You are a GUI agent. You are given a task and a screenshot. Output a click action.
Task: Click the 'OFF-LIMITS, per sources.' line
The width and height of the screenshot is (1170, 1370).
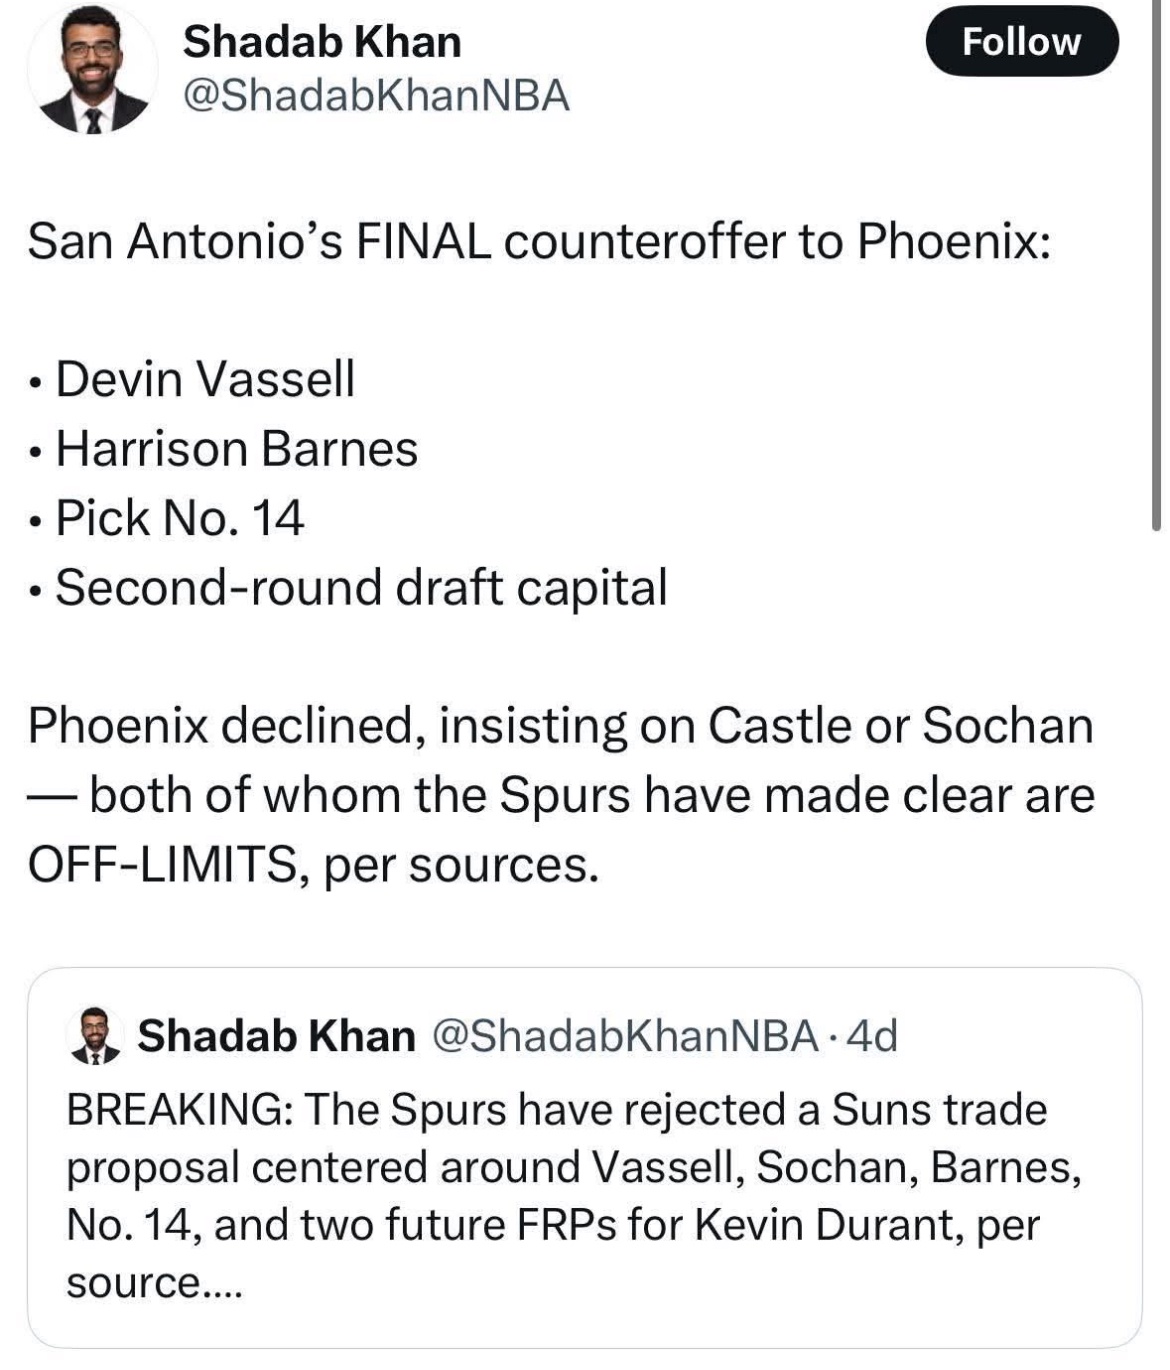[x=313, y=864]
